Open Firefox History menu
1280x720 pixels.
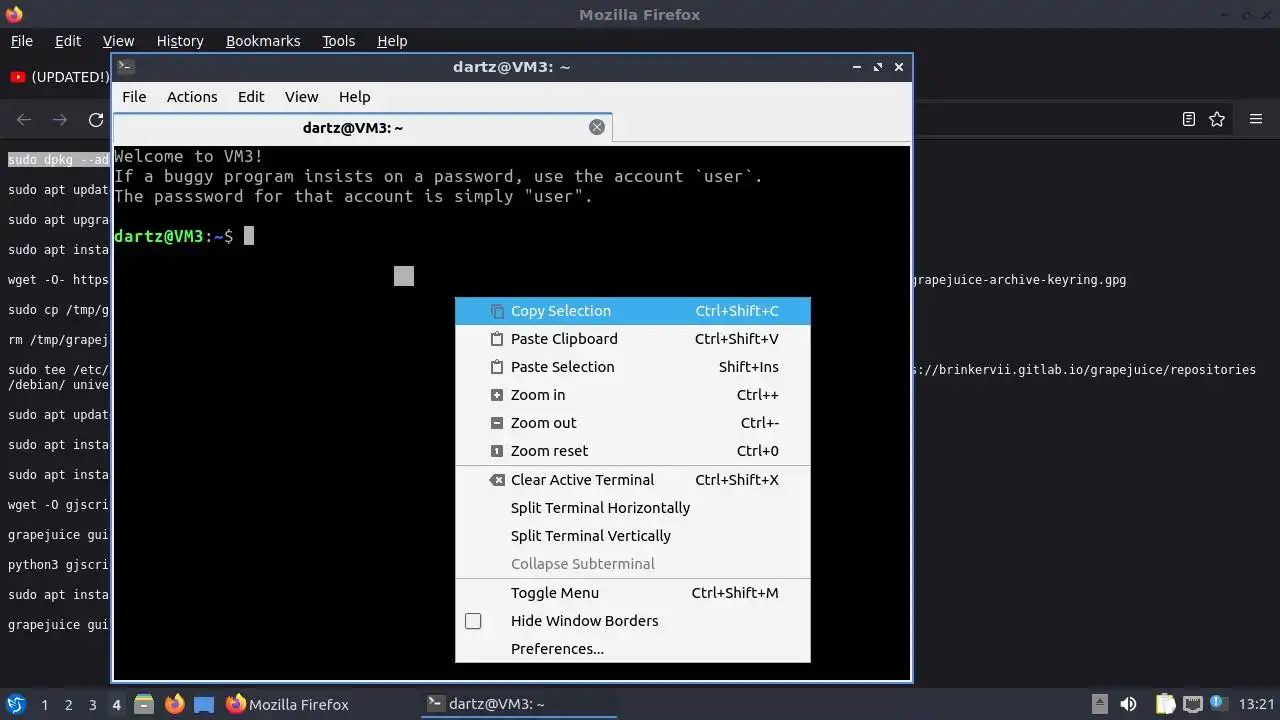180,41
